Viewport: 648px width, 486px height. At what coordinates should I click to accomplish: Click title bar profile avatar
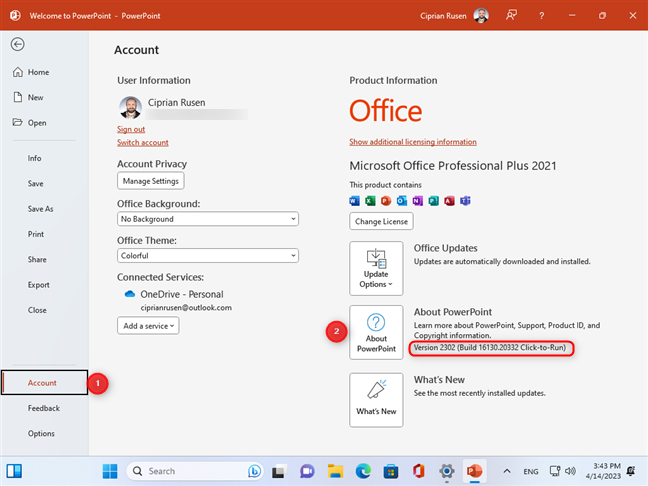point(481,16)
